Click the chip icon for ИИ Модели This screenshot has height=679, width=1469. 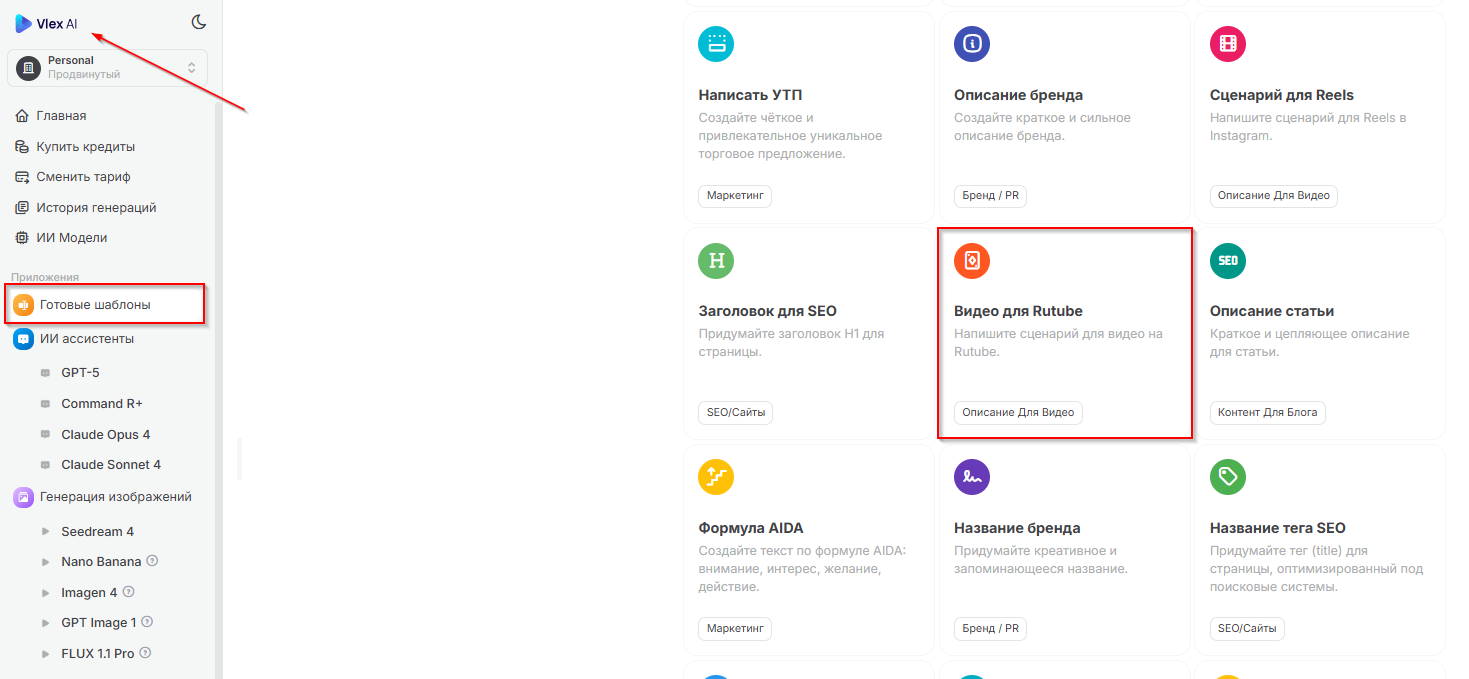[x=22, y=238]
